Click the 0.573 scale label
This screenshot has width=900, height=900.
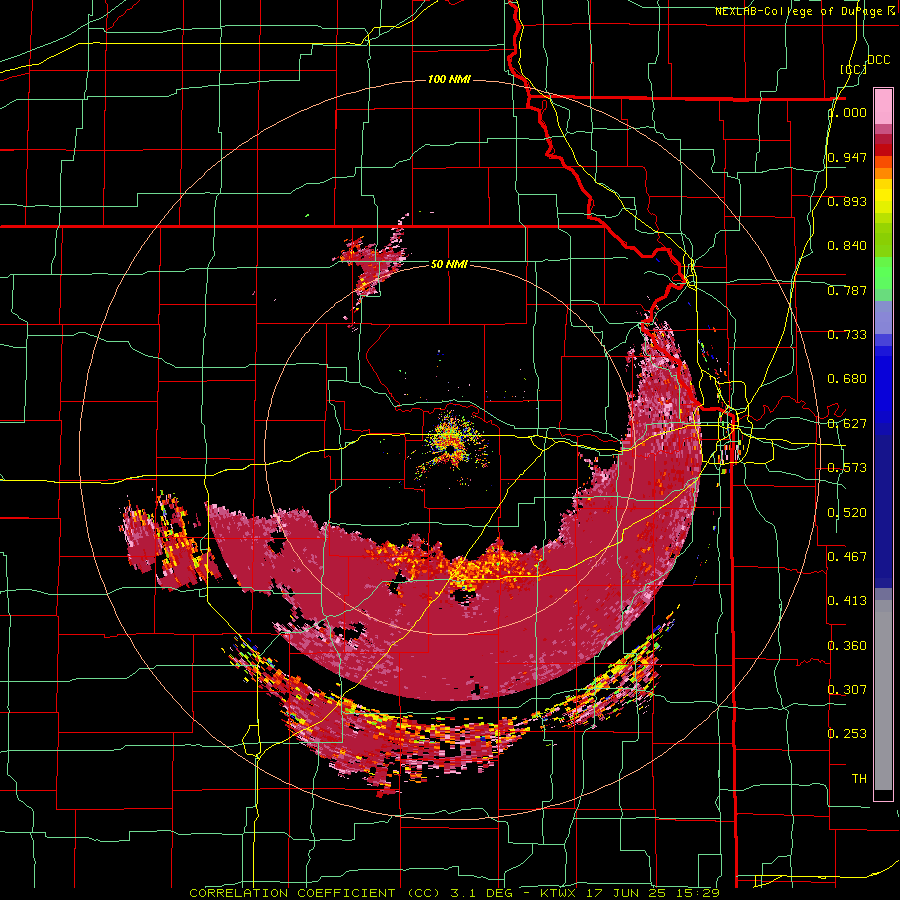(847, 468)
